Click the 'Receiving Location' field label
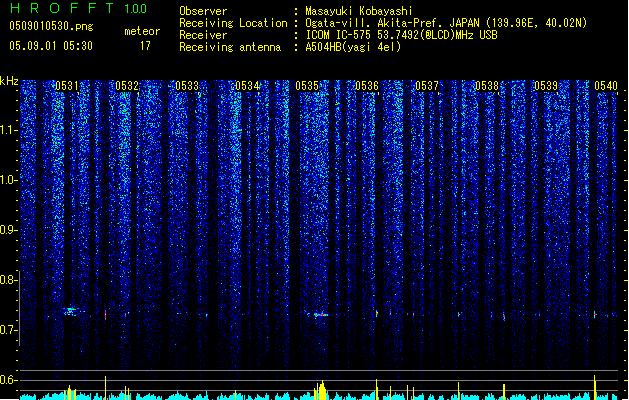This screenshot has width=629, height=400. (233, 23)
